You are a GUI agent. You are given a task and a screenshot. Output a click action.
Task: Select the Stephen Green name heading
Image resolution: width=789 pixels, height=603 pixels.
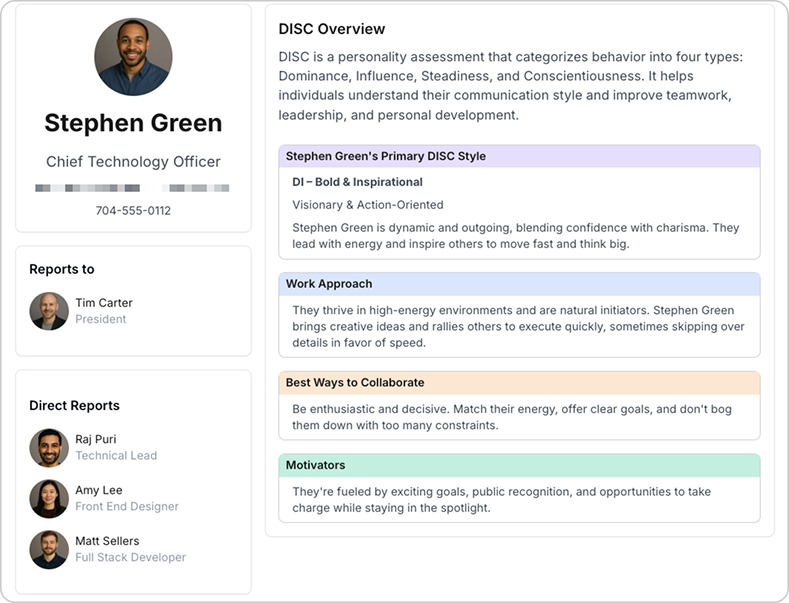133,123
